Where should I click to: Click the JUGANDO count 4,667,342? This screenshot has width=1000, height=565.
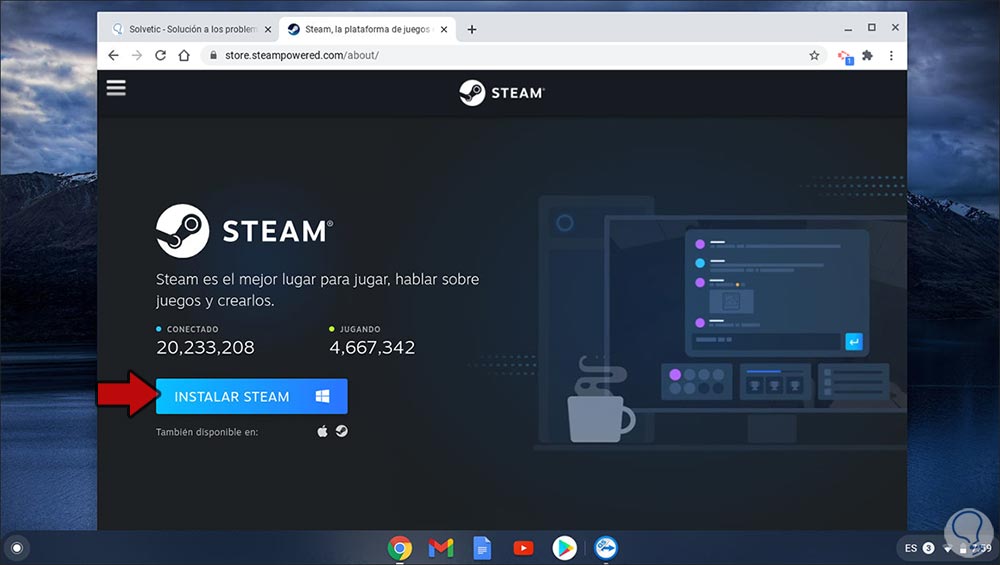pyautogui.click(x=372, y=347)
